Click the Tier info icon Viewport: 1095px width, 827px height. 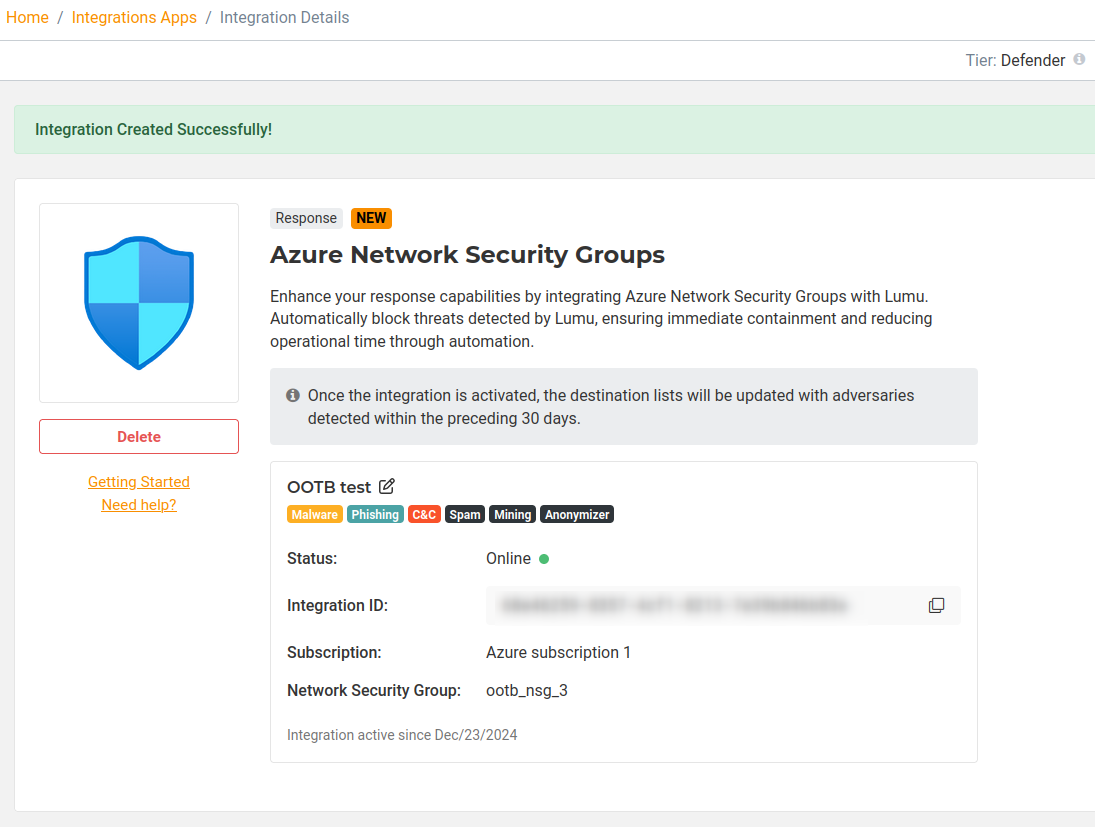tap(1079, 60)
